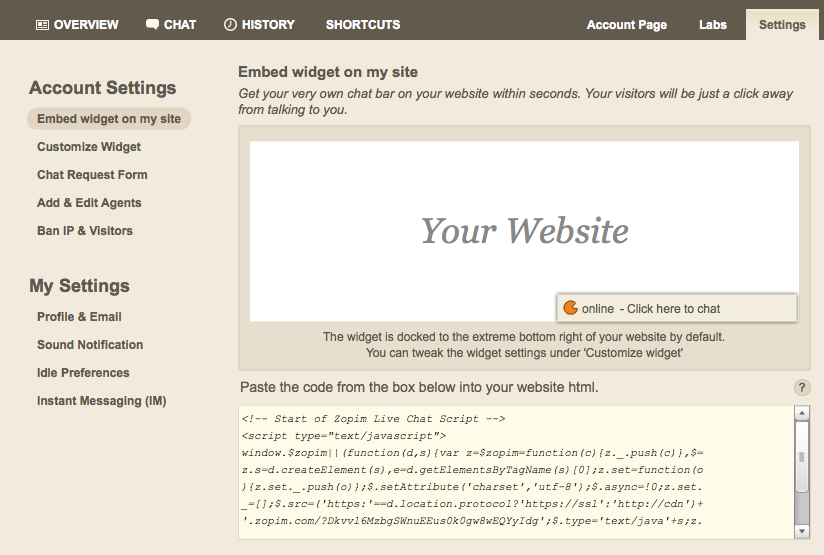Open Sound Notification settings
Image resolution: width=824 pixels, height=555 pixels.
pyautogui.click(x=90, y=345)
